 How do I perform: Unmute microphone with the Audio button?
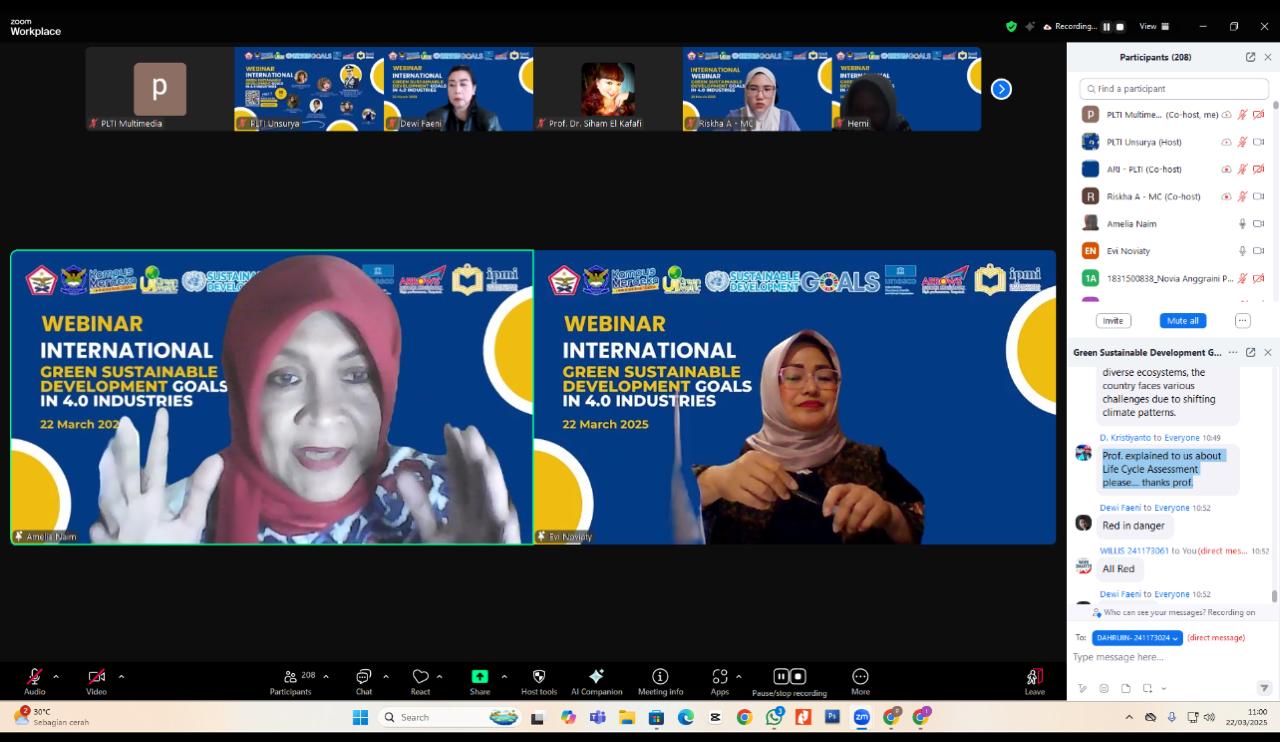coord(34,677)
